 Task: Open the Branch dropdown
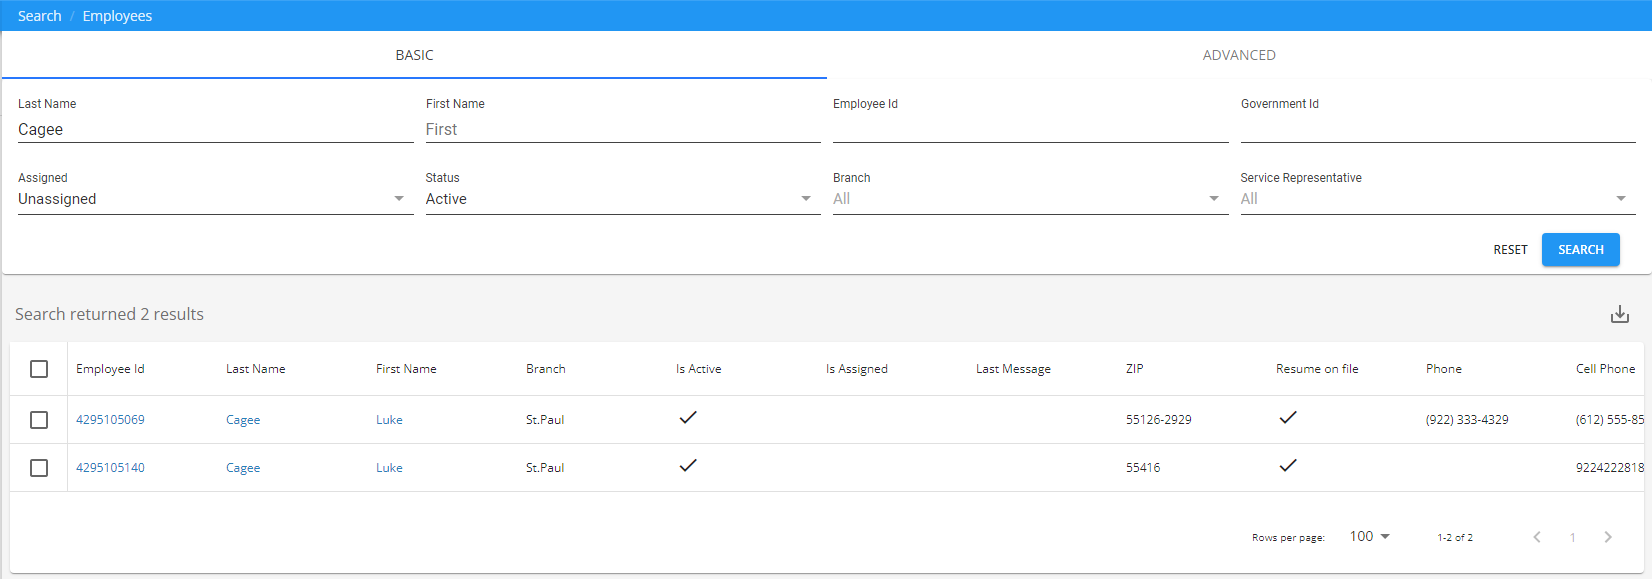(1030, 199)
